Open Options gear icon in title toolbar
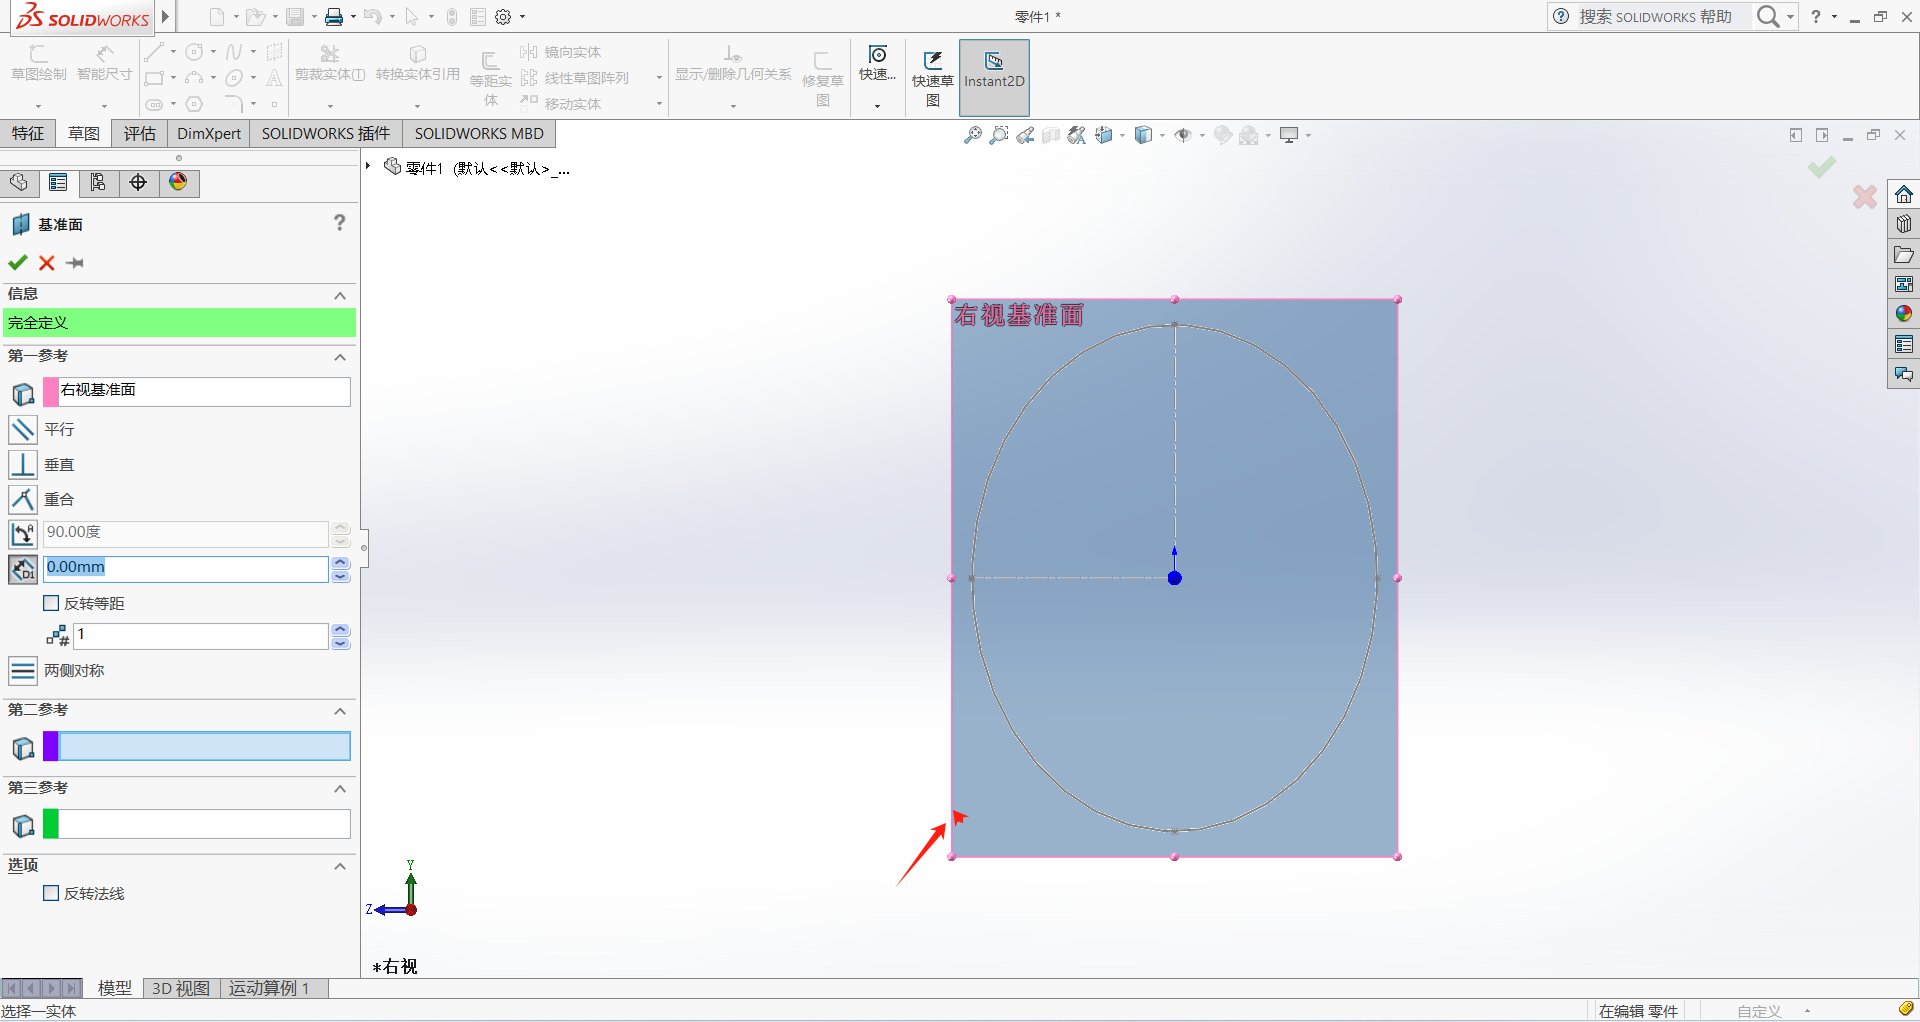 pyautogui.click(x=503, y=17)
